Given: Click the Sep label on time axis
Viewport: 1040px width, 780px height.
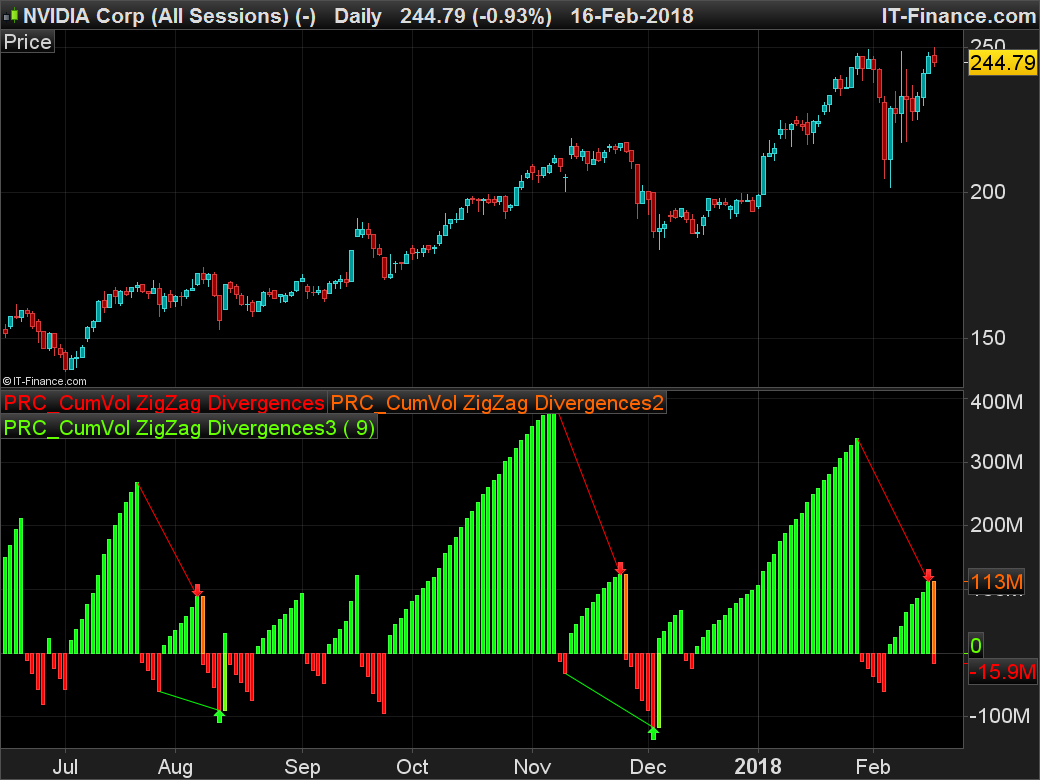Looking at the screenshot, I should (x=302, y=767).
